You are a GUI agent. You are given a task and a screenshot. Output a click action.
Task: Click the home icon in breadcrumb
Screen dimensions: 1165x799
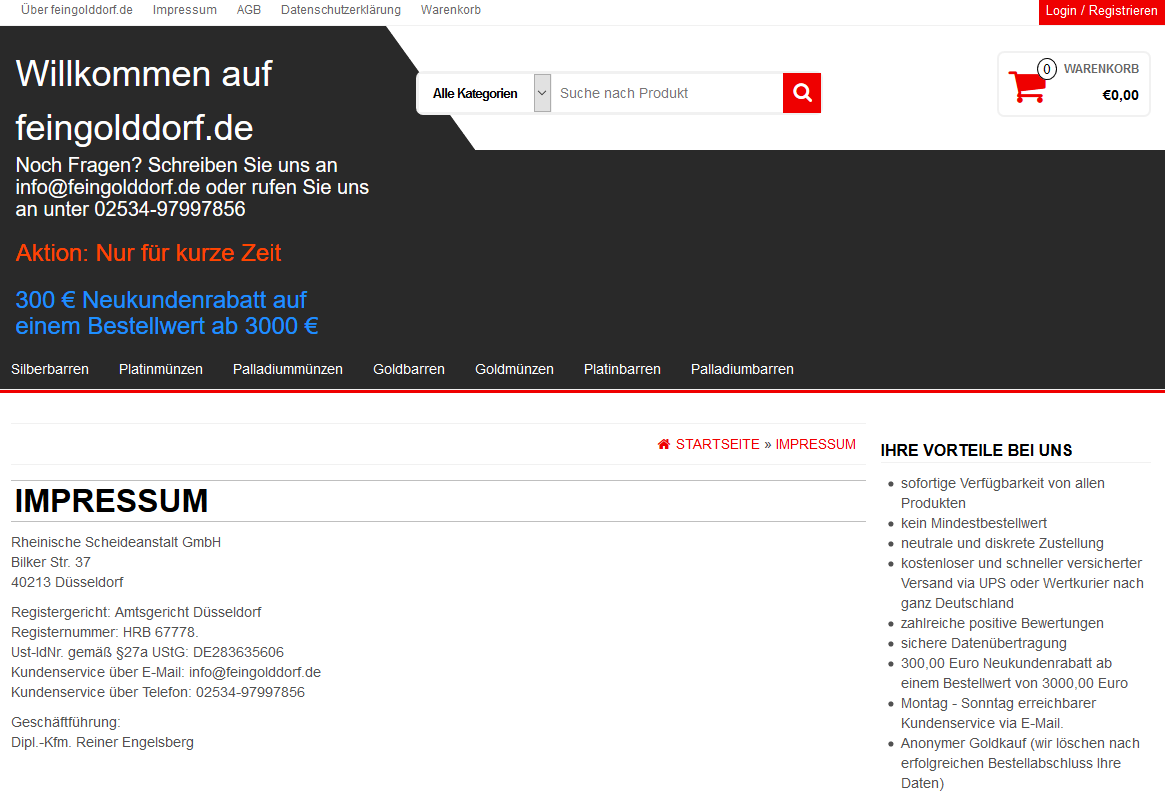coord(664,444)
